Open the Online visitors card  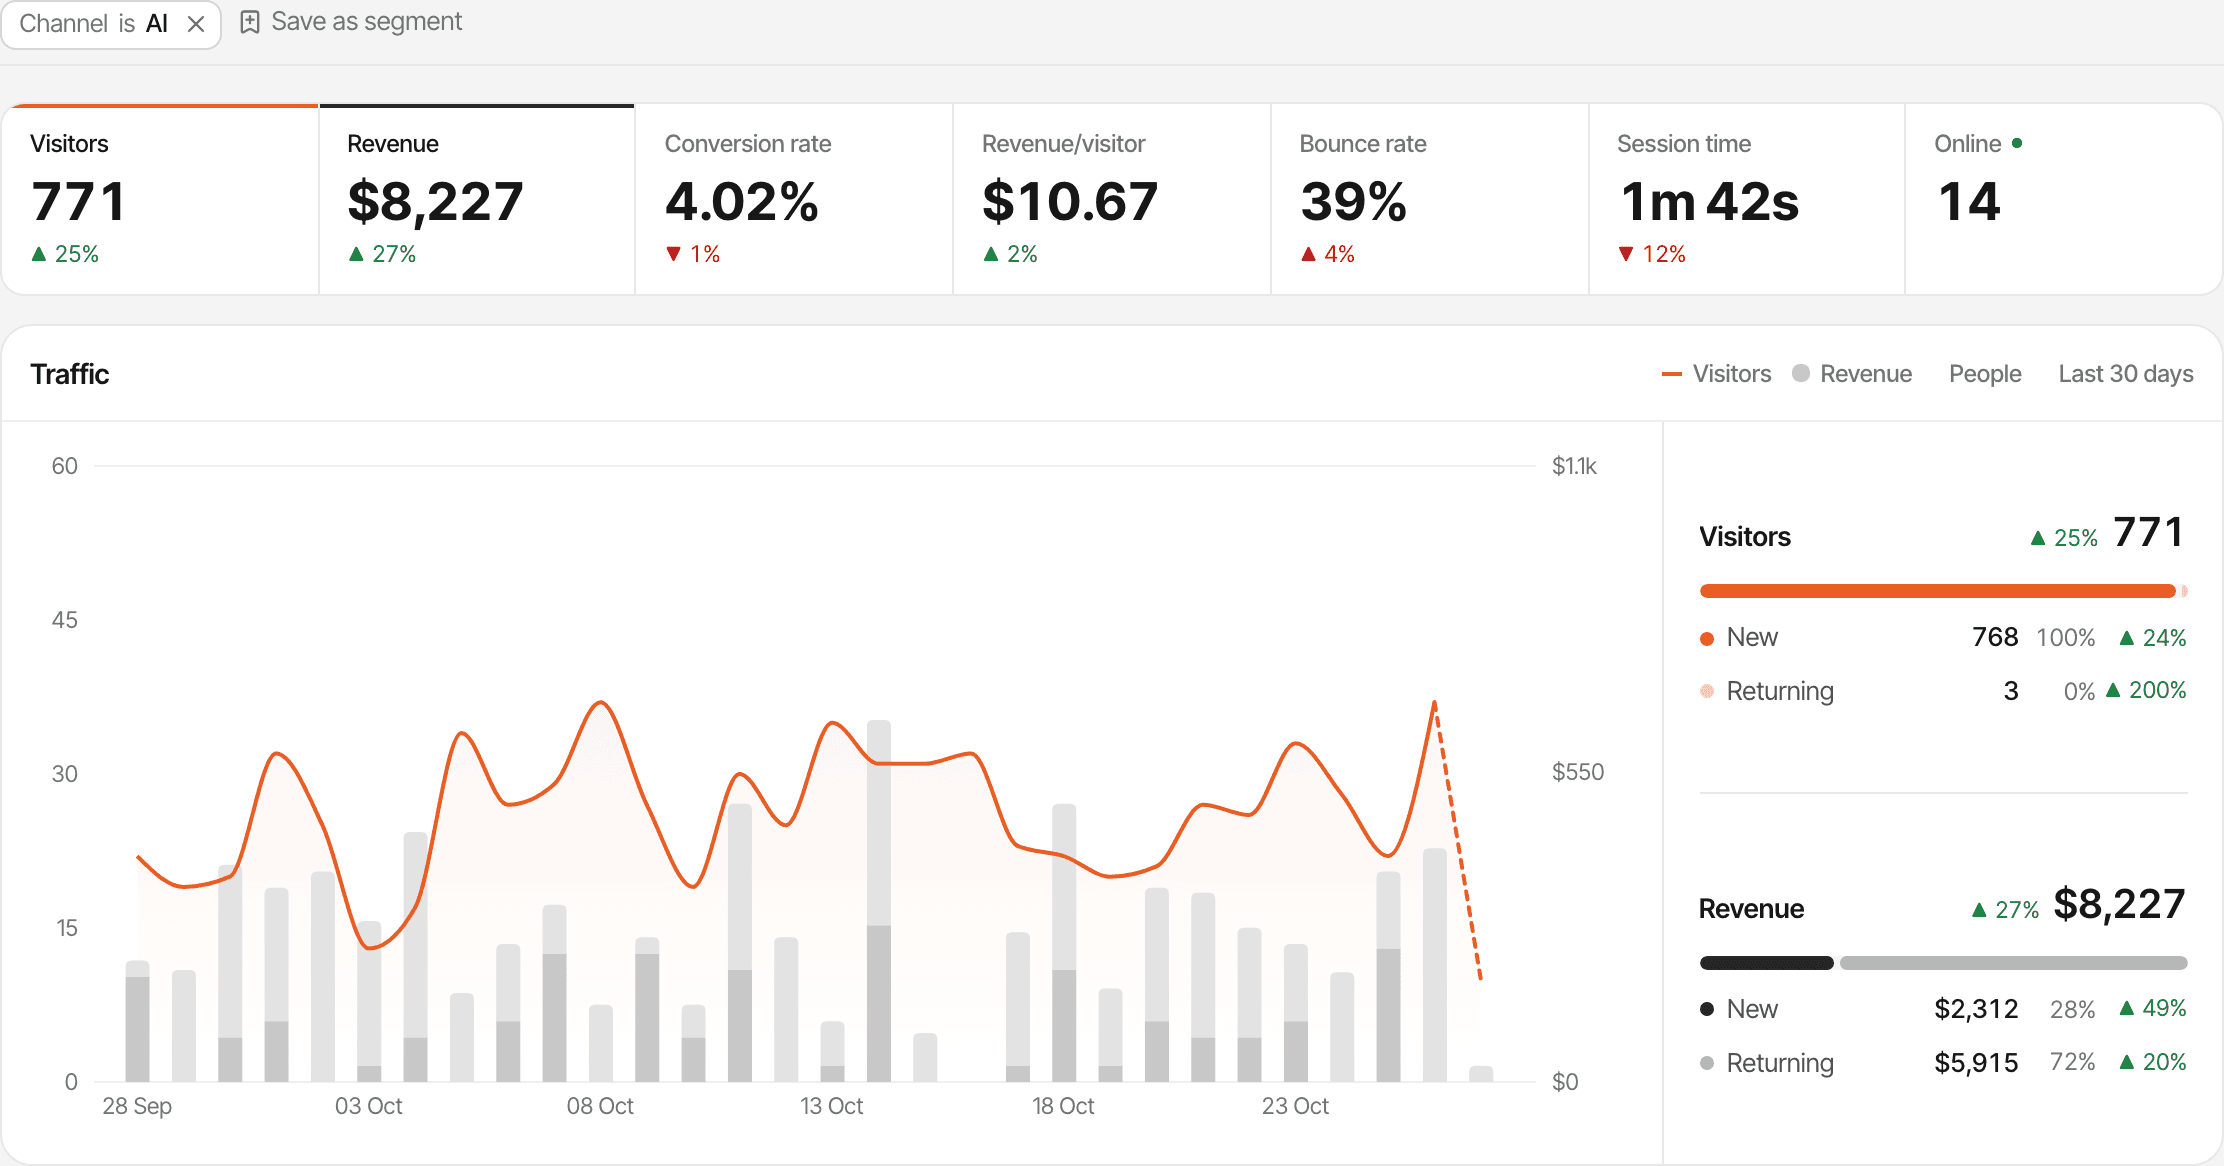pyautogui.click(x=2063, y=199)
